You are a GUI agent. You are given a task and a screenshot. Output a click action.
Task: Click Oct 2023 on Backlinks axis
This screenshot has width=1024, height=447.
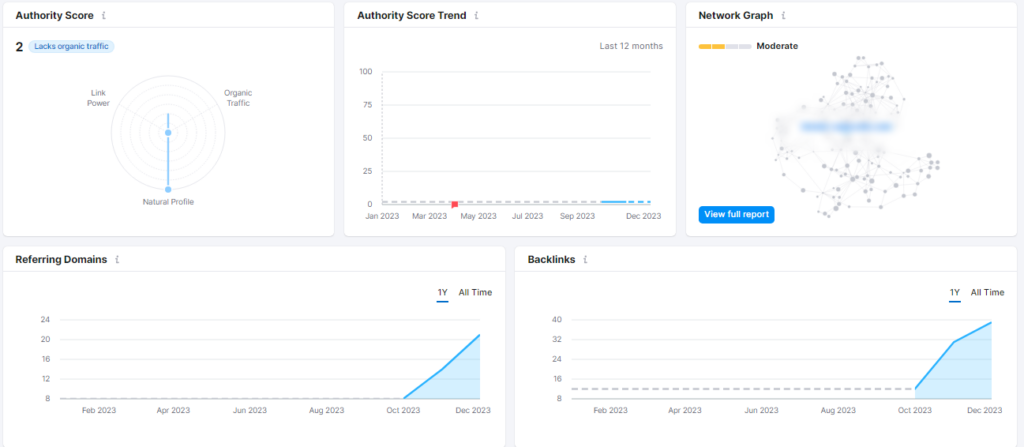point(915,410)
